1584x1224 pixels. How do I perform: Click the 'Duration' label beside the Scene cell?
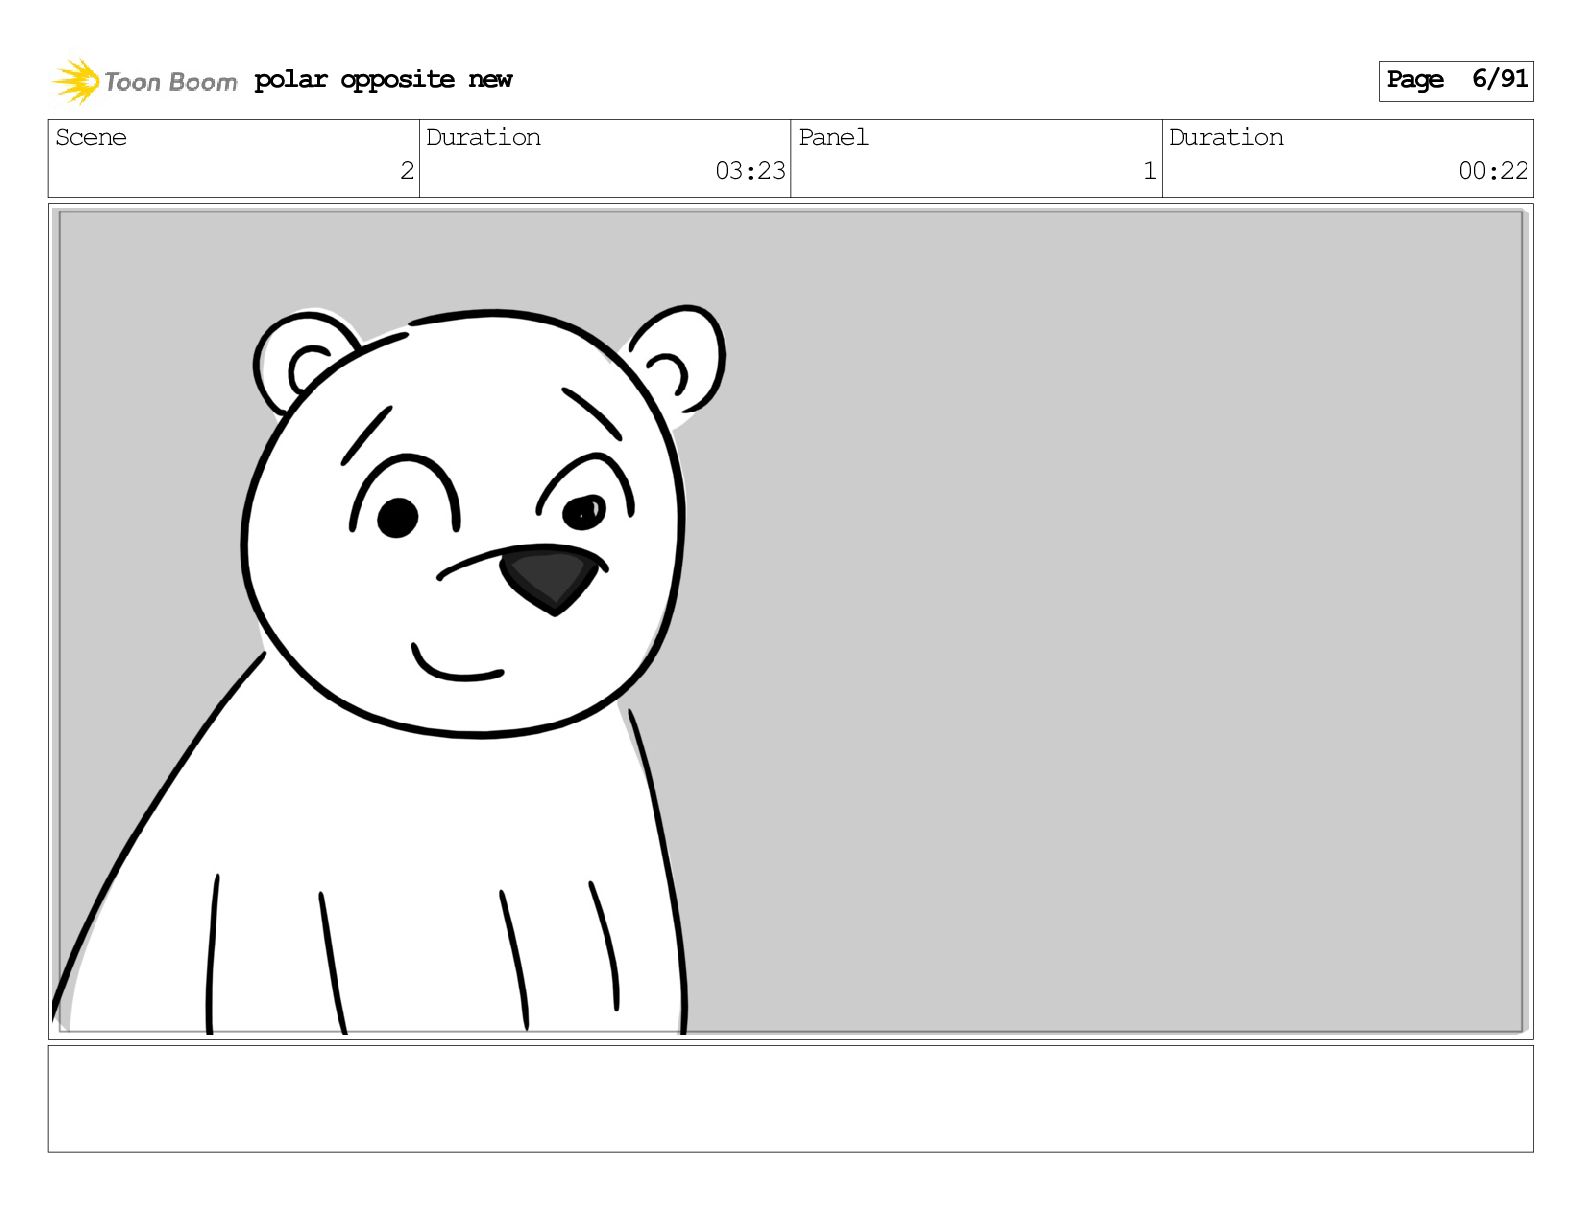pos(483,137)
